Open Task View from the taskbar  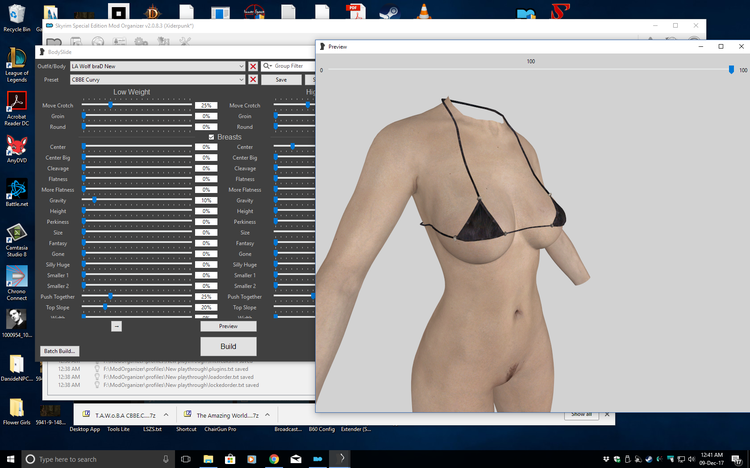tap(186, 459)
